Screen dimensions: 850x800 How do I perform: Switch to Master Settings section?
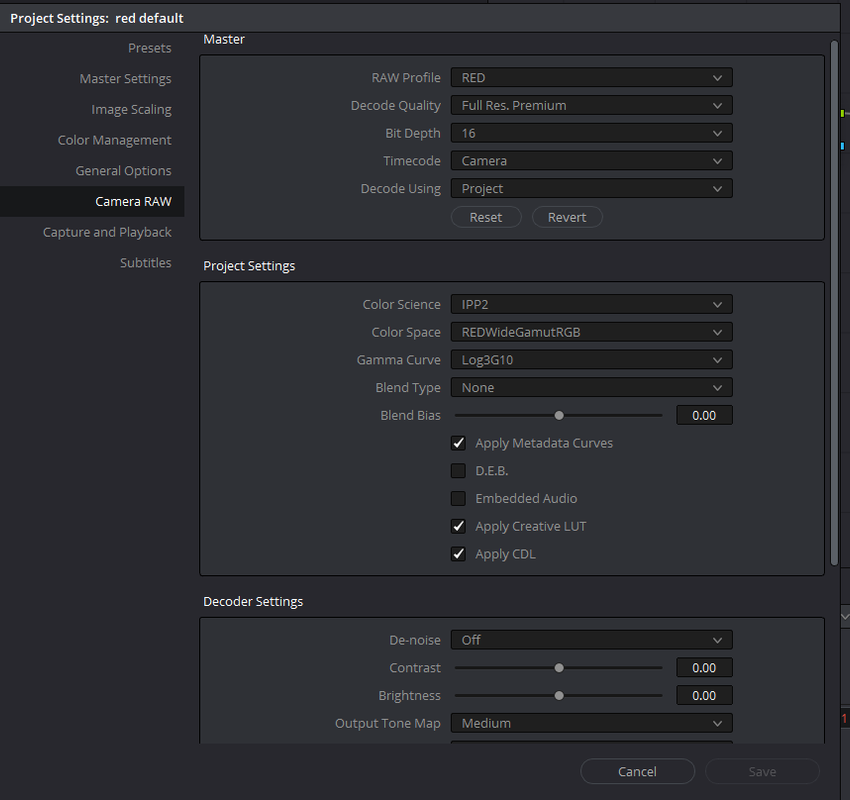[125, 79]
